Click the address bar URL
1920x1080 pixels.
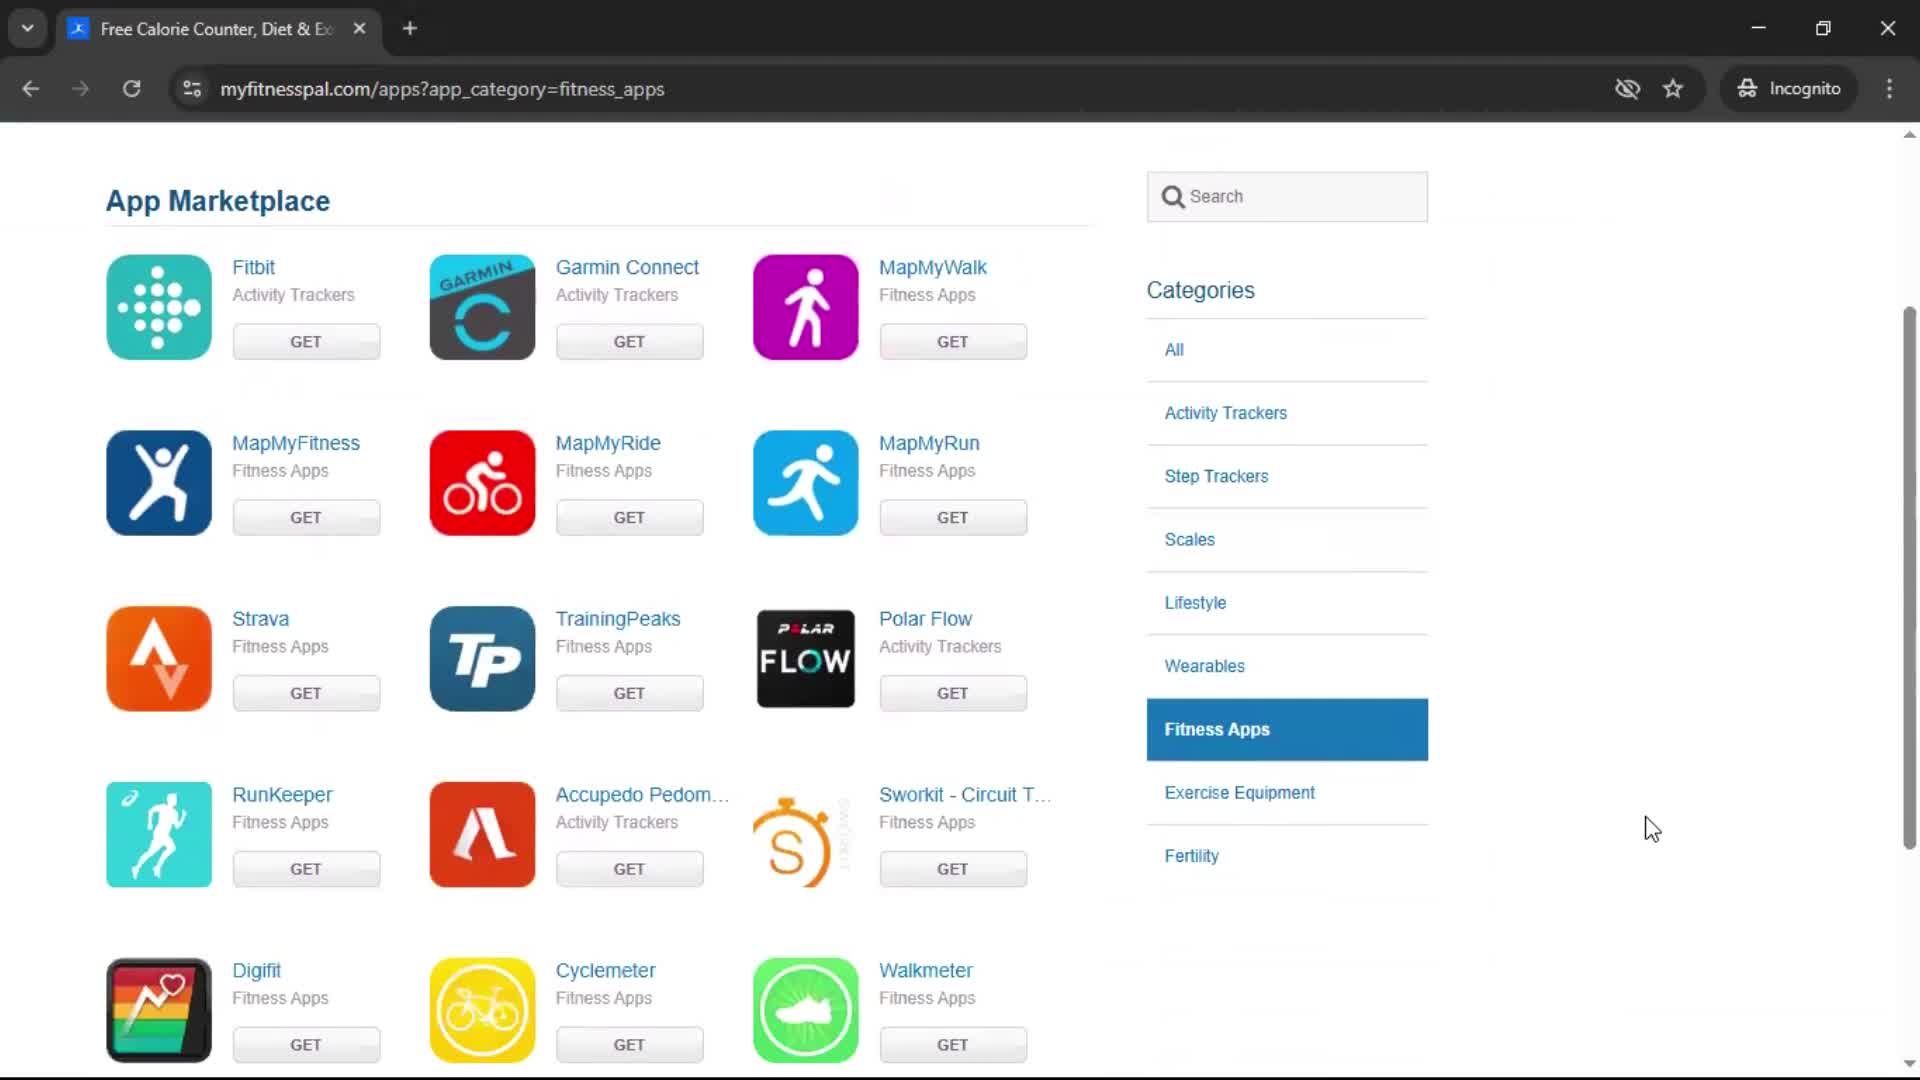pos(442,89)
